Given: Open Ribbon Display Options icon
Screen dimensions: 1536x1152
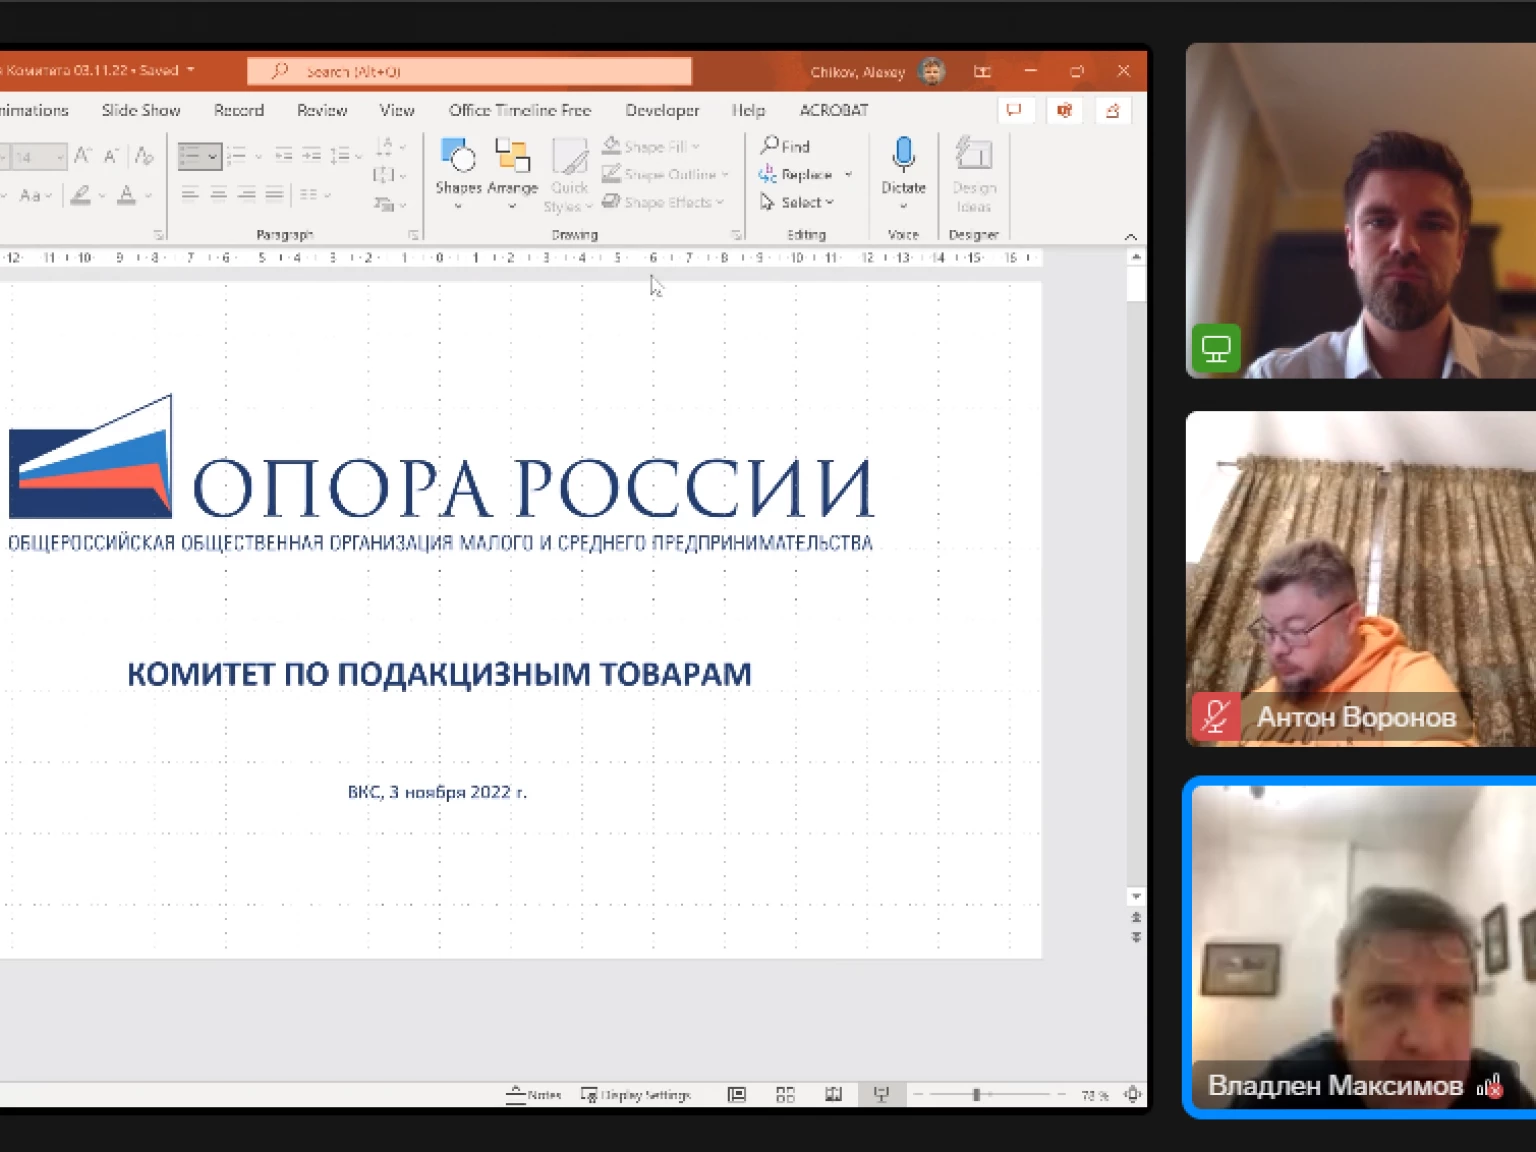Looking at the screenshot, I should [982, 71].
